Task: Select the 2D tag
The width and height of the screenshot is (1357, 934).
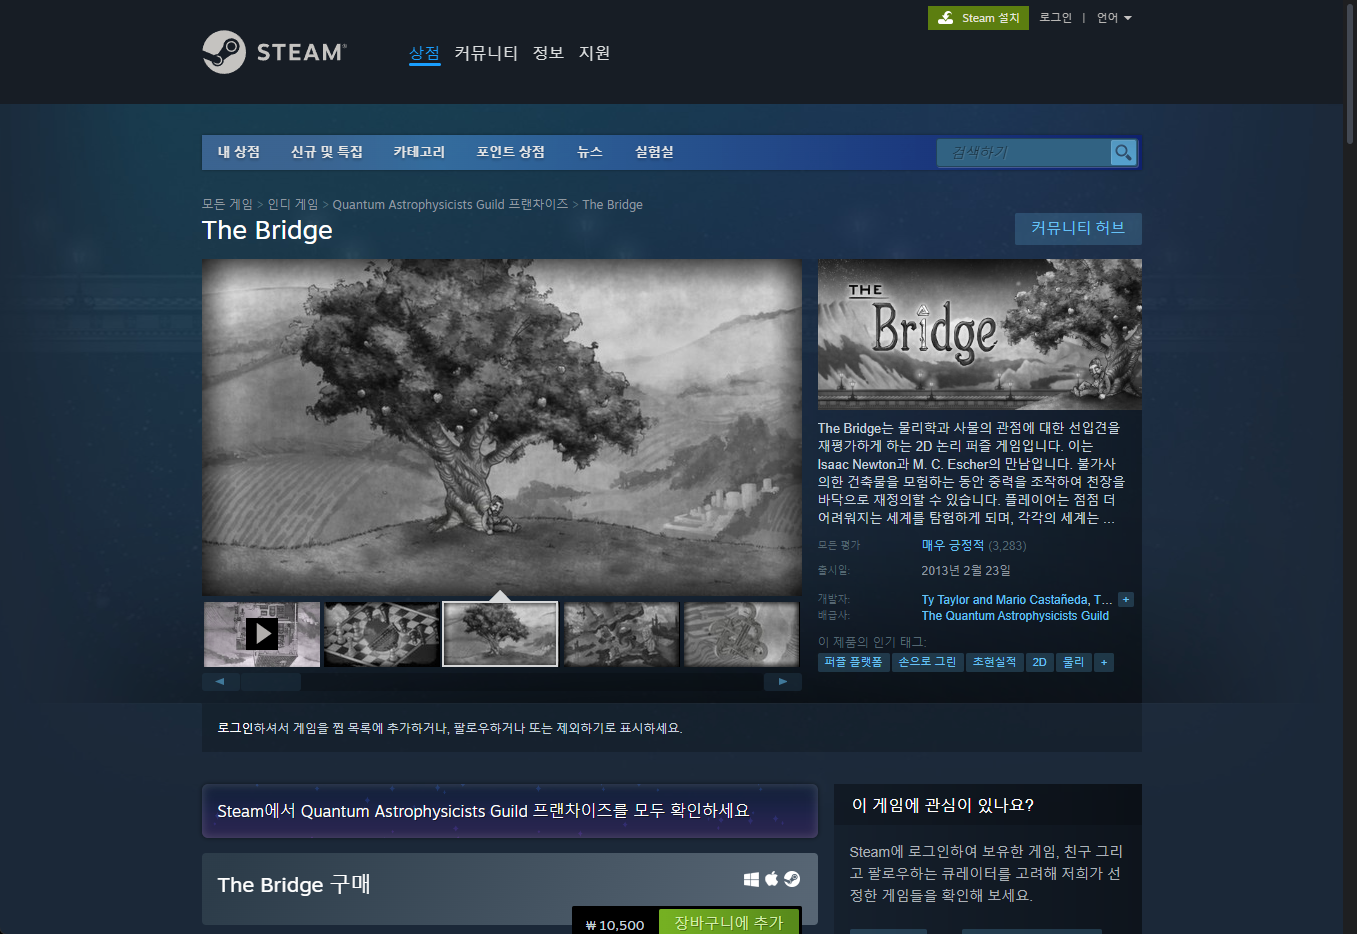Action: (x=1040, y=662)
